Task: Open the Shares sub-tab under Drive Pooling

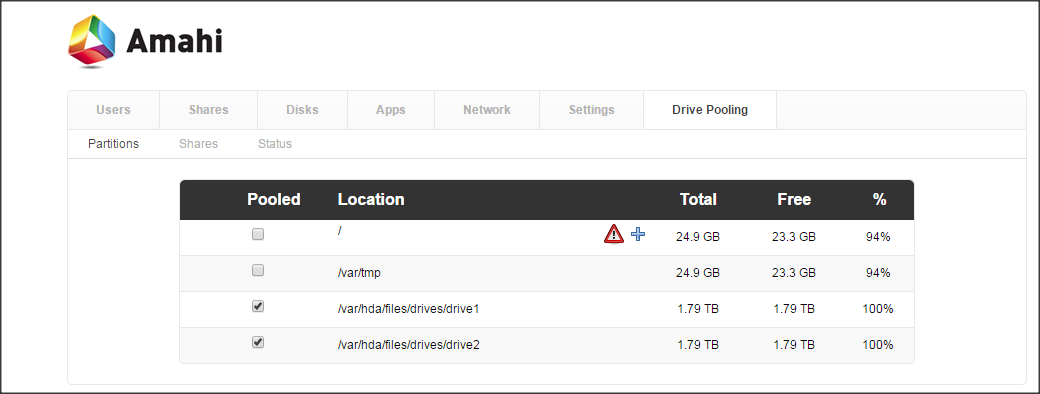Action: point(198,144)
